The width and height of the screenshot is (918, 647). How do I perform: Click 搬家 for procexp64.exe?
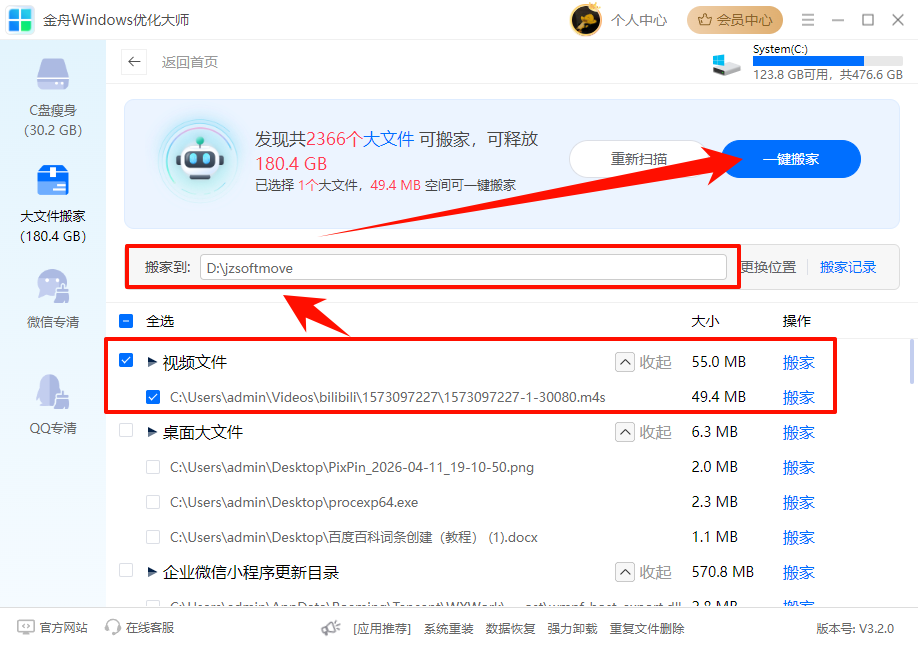pos(799,502)
